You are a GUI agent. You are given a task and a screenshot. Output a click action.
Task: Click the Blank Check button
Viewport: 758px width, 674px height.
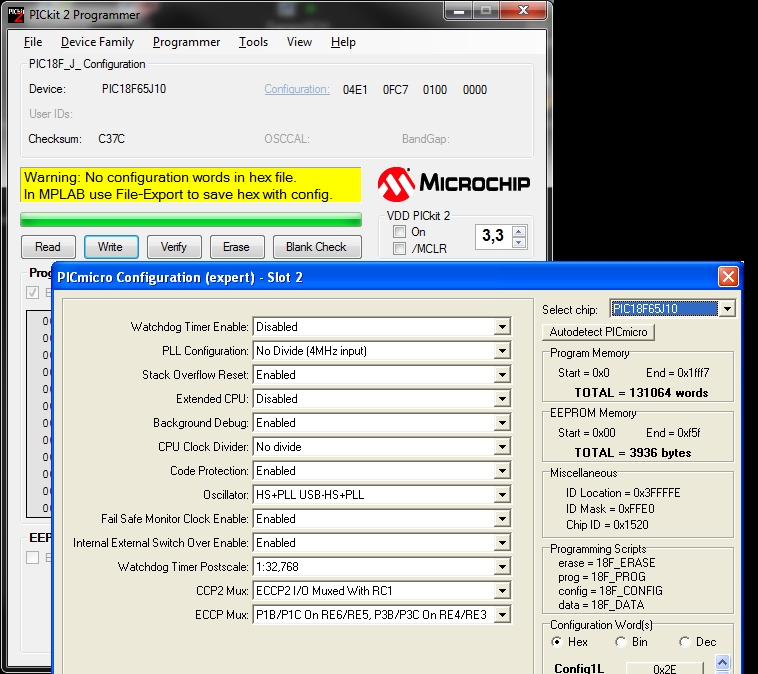coord(317,247)
